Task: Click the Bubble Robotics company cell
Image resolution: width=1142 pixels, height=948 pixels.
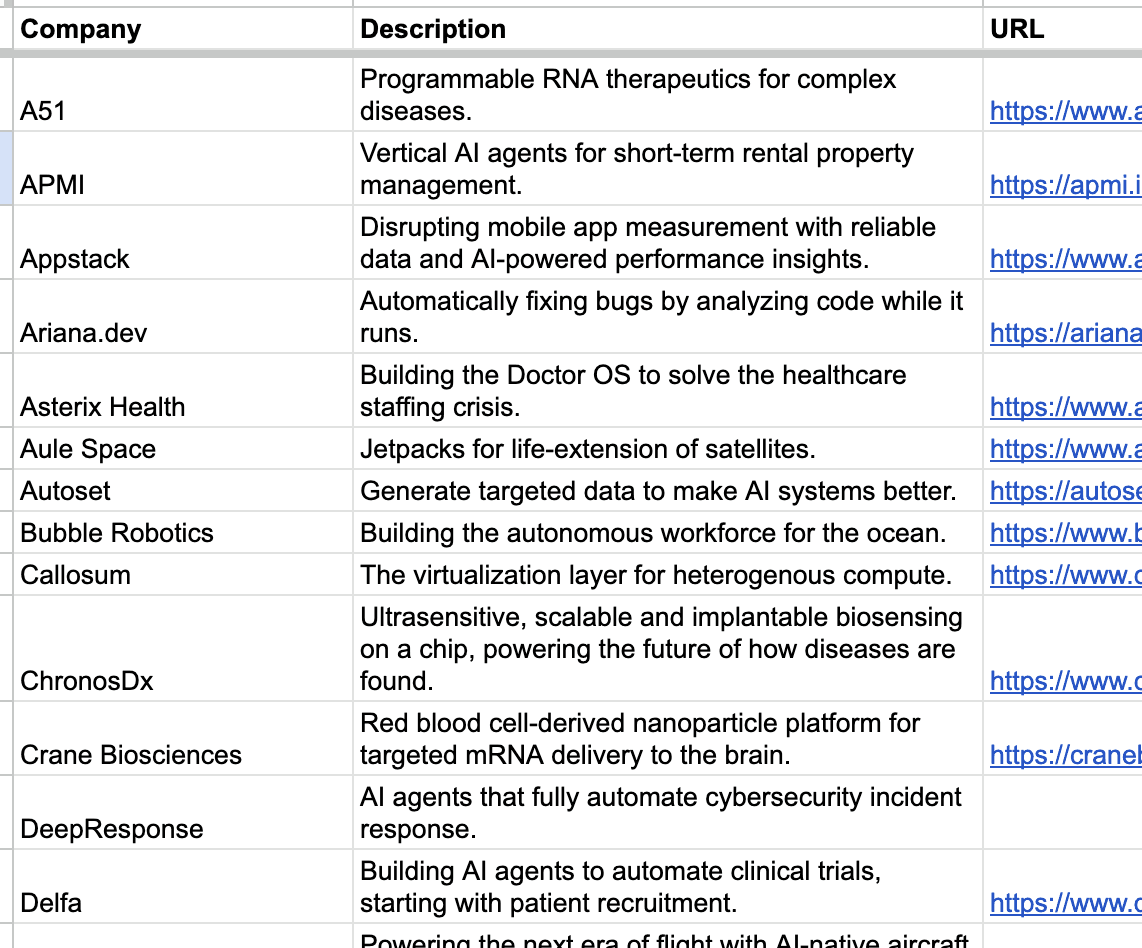Action: pyautogui.click(x=183, y=532)
